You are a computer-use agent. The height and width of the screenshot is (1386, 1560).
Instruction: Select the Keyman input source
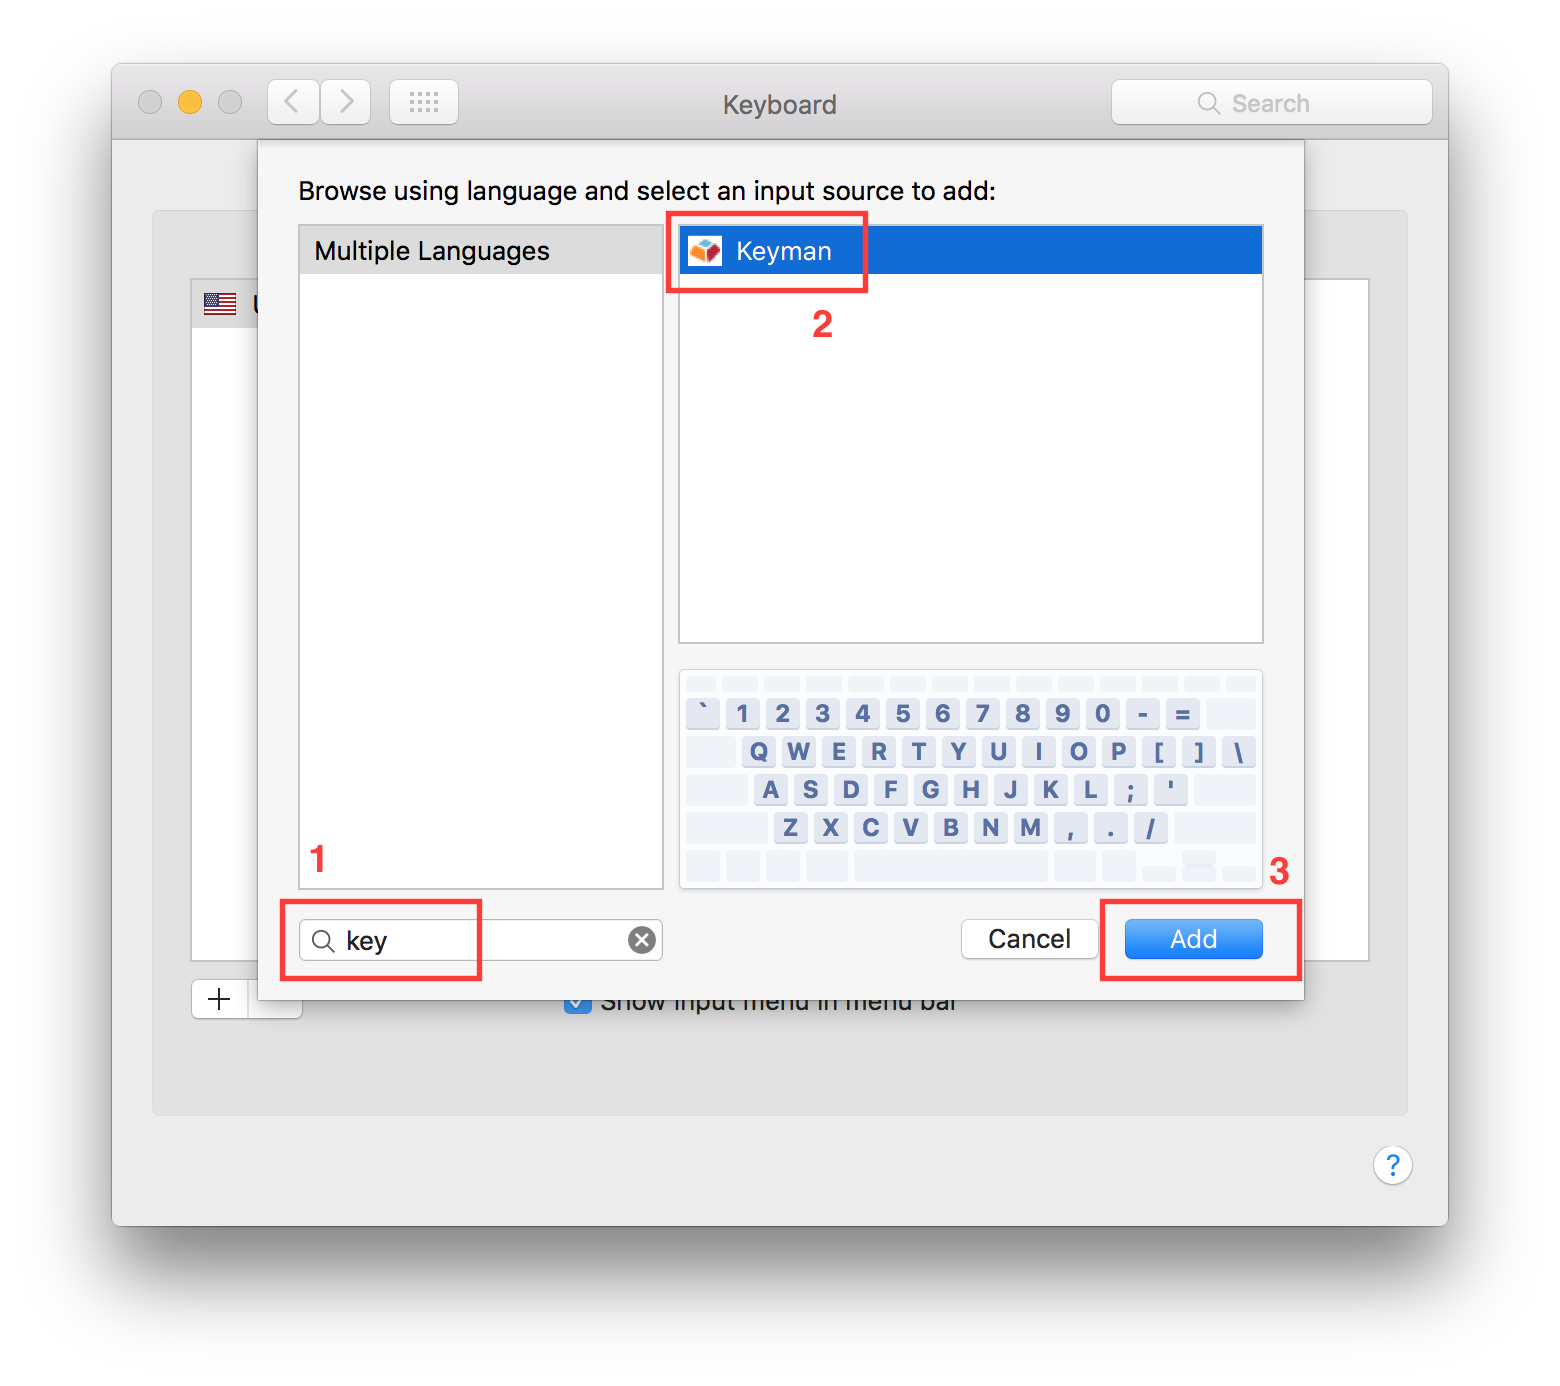[970, 251]
